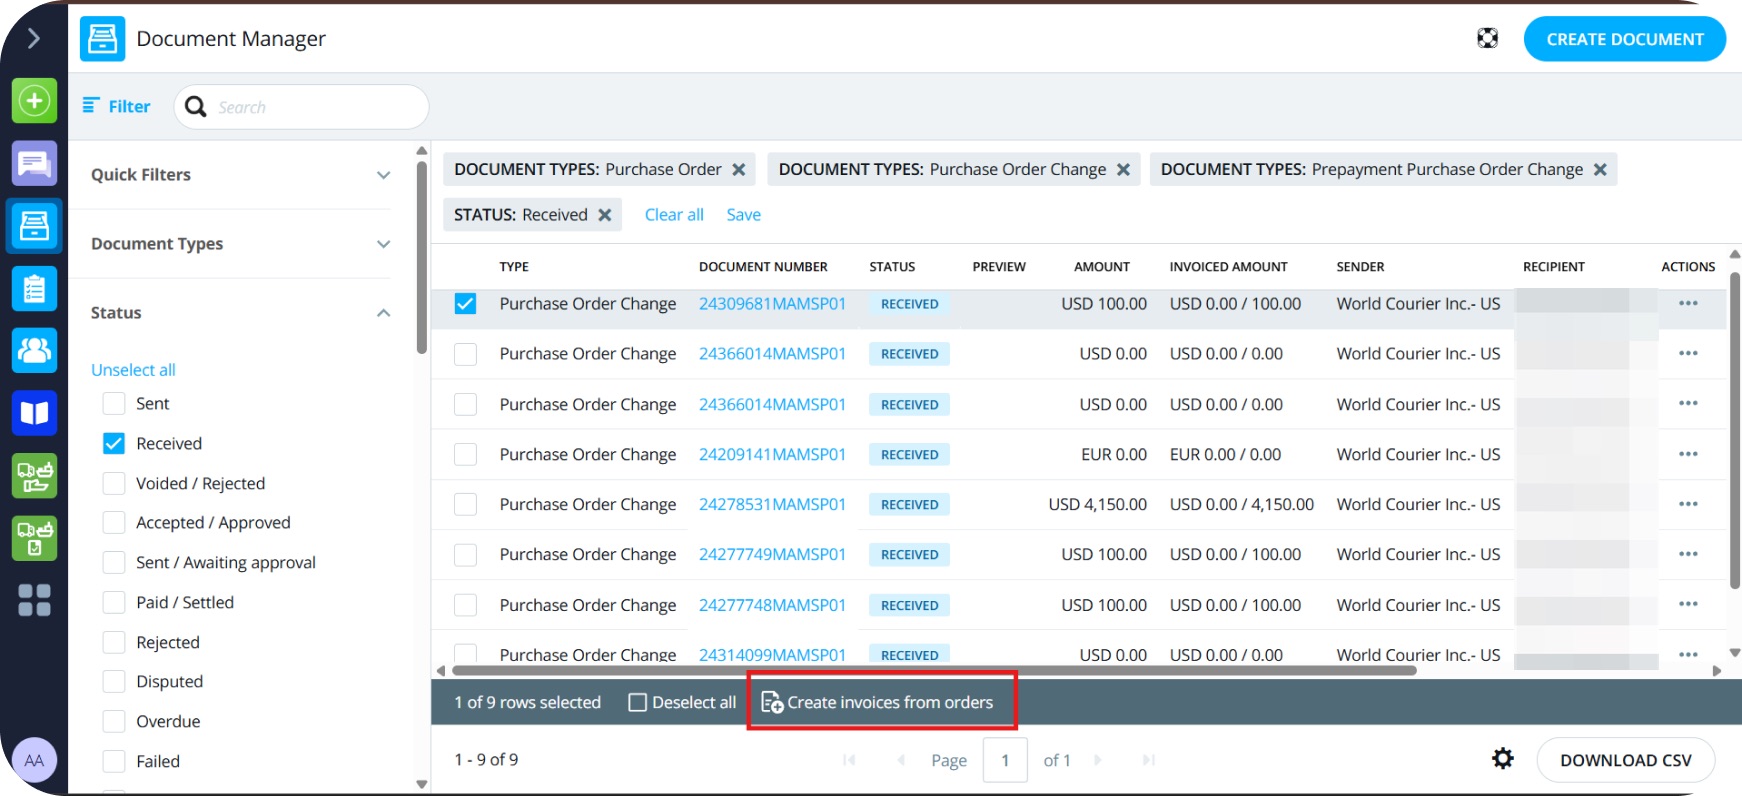Click the green plus icon in sidebar

[x=34, y=101]
